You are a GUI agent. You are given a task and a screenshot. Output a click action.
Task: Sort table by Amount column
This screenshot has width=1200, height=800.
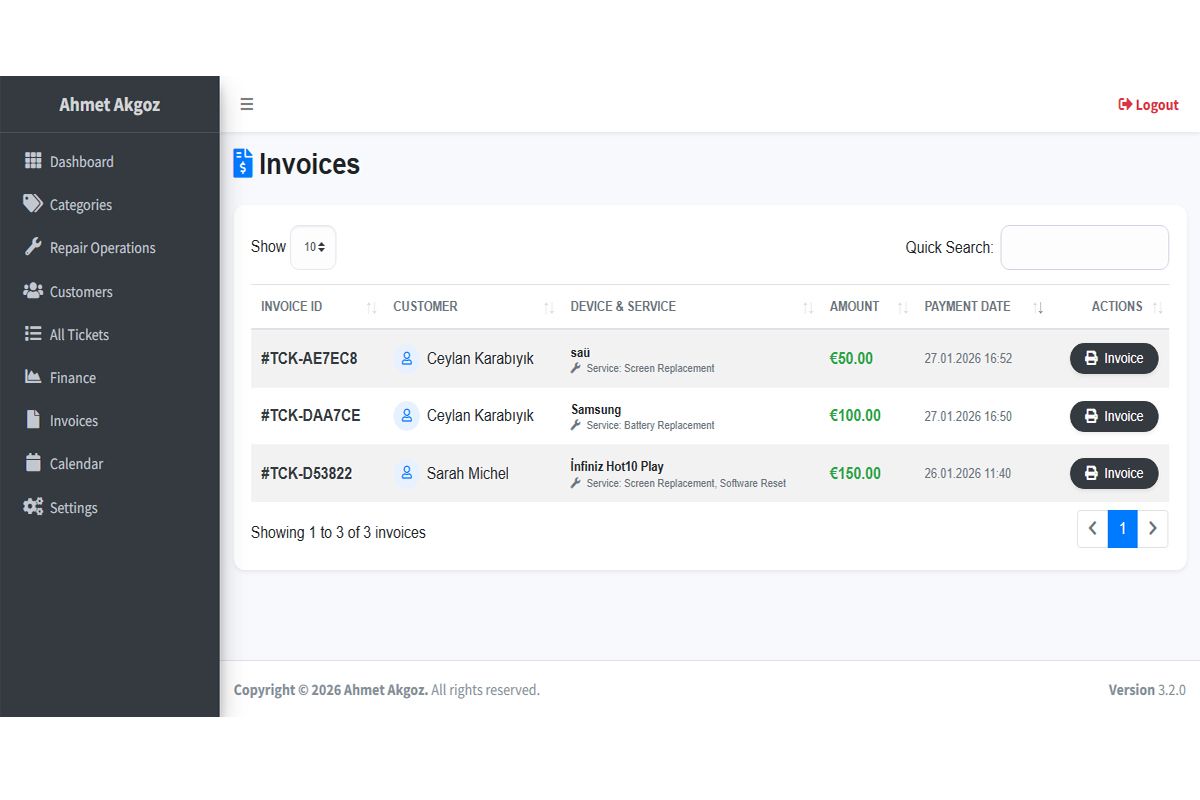pos(867,307)
